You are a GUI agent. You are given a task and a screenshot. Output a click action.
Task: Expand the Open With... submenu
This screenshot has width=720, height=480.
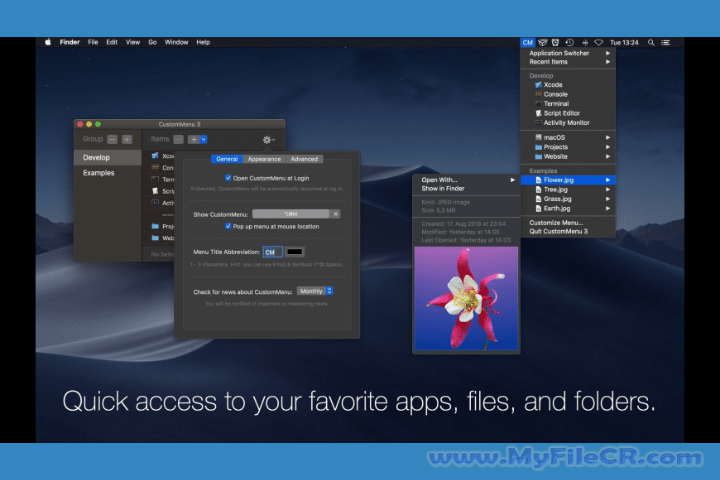(467, 180)
